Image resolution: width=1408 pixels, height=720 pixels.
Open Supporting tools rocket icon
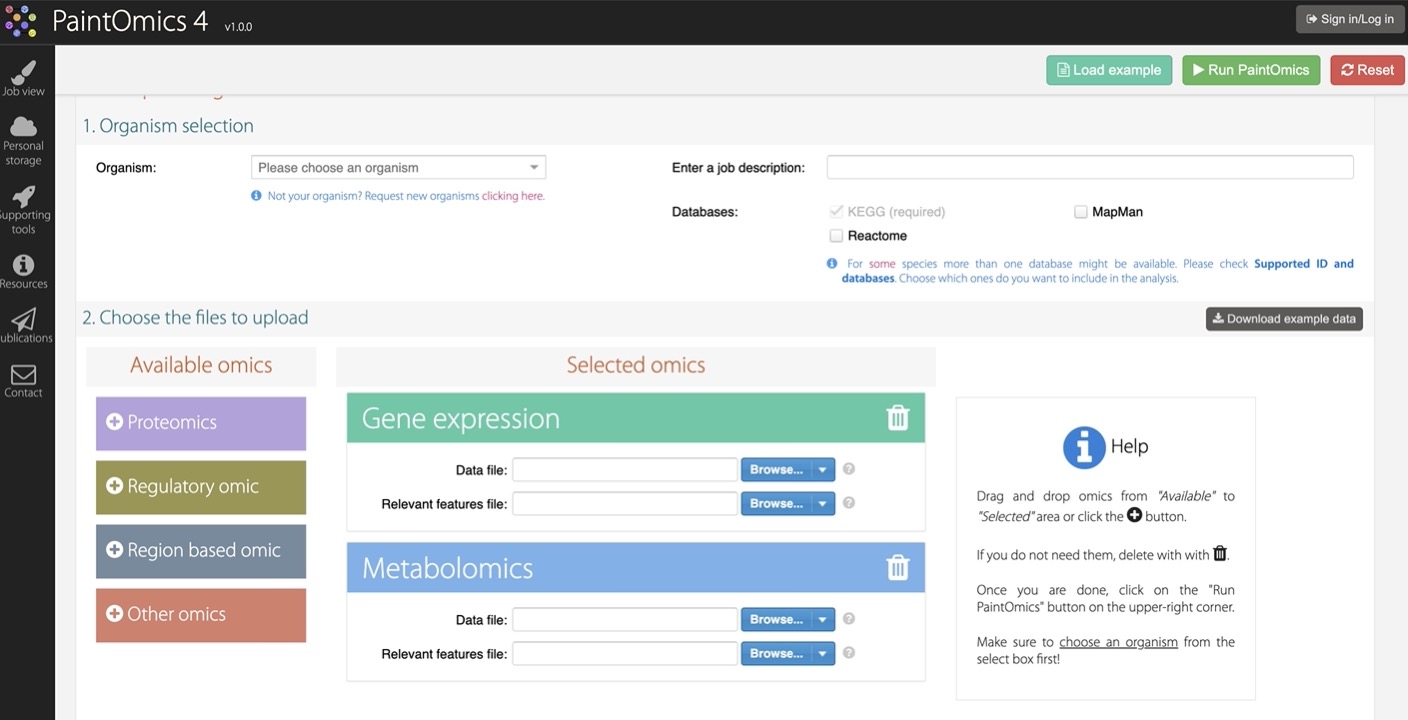click(23, 195)
